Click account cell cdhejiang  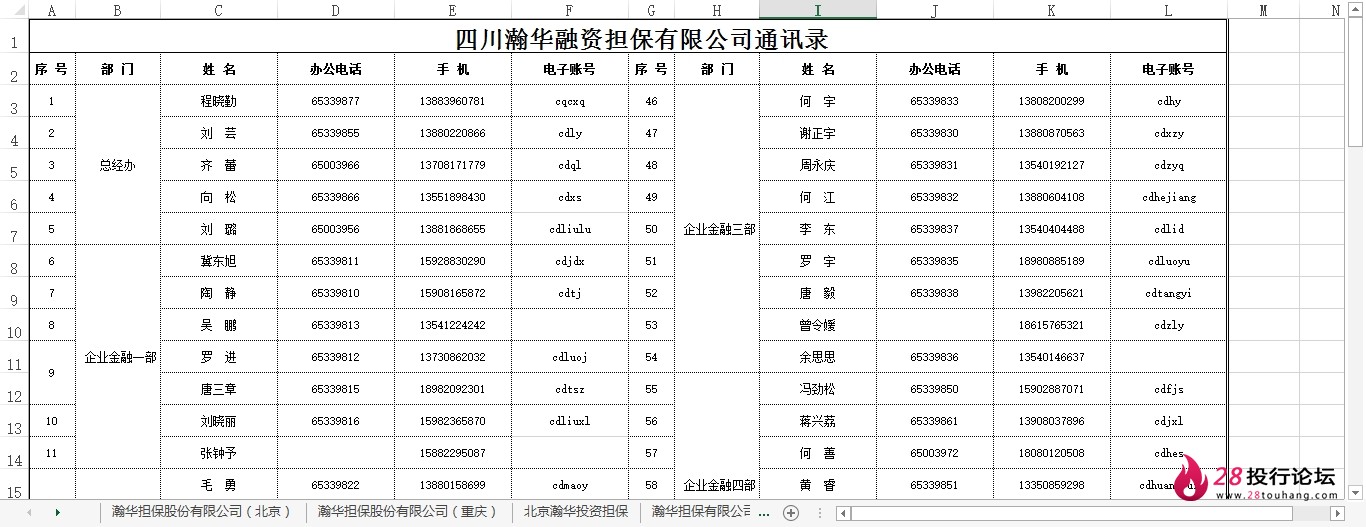[1168, 197]
